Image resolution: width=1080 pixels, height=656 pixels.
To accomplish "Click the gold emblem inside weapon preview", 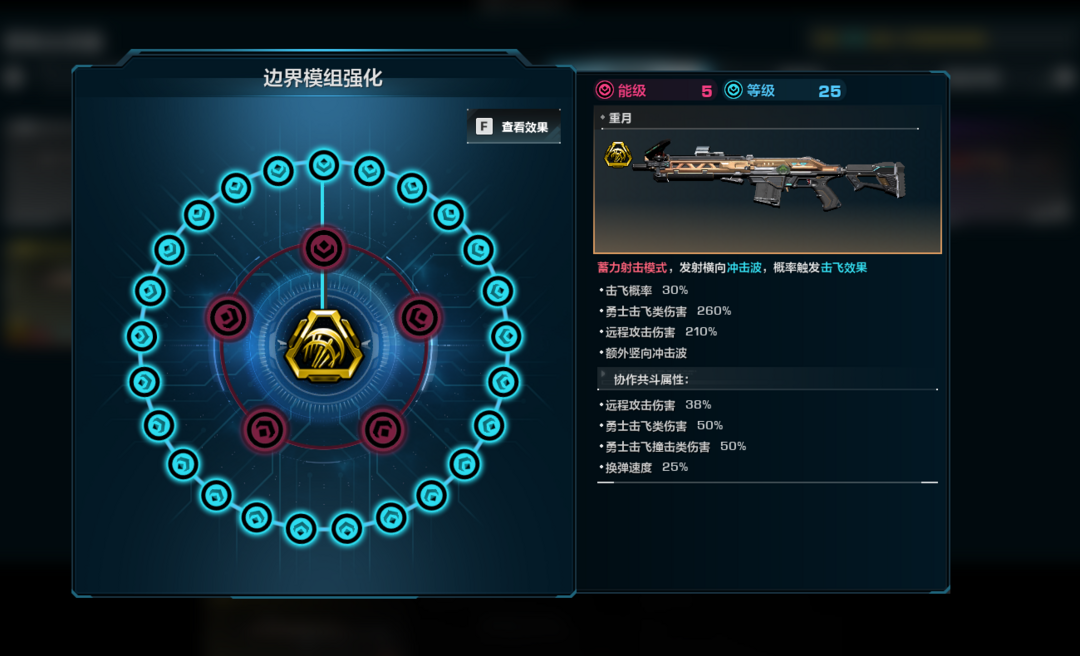I will point(618,155).
